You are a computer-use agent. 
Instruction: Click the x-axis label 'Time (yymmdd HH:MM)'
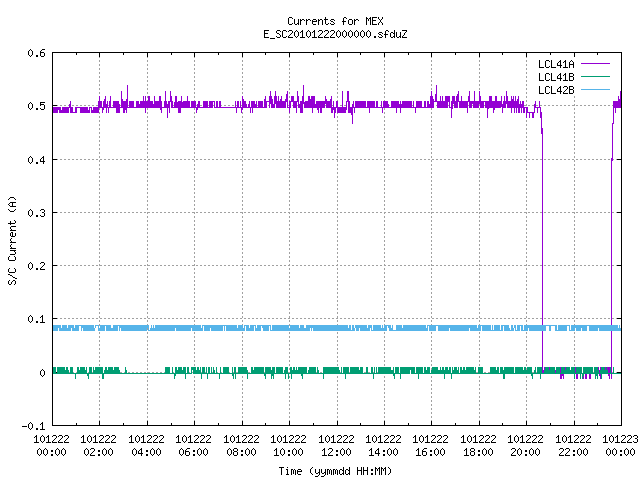click(x=335, y=471)
